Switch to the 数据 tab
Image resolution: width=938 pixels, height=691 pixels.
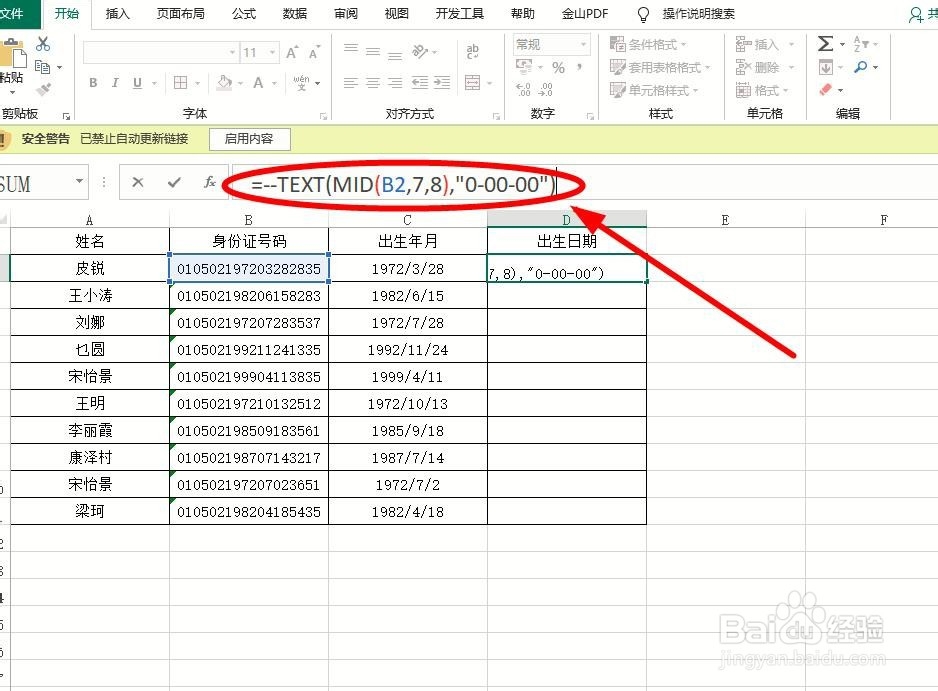point(294,14)
